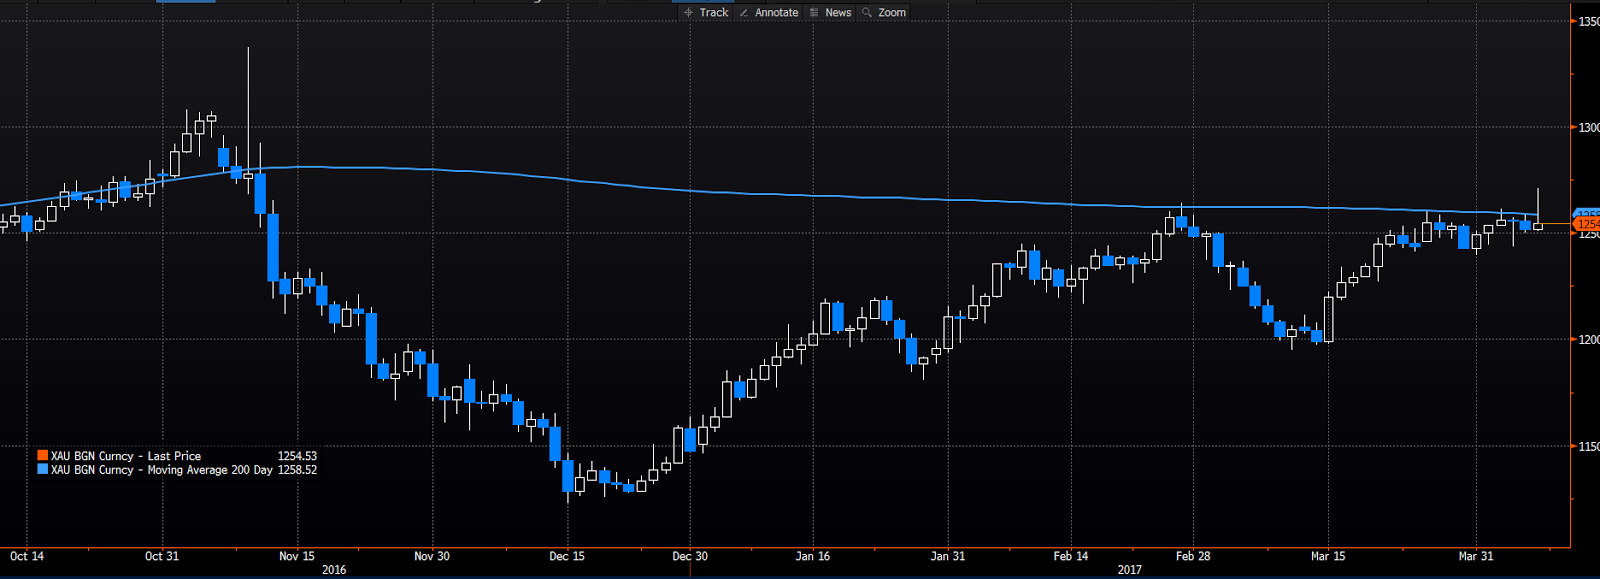
Task: Click the 2016 year label
Action: [334, 570]
